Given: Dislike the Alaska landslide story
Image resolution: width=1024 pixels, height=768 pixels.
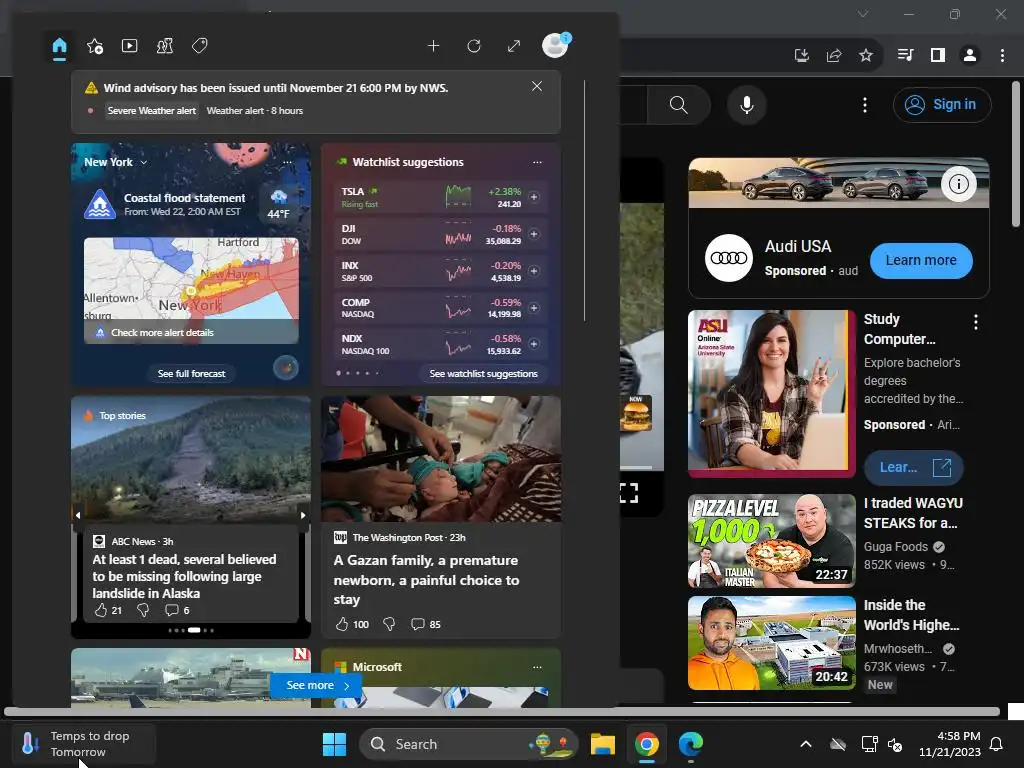Looking at the screenshot, I should click(x=142, y=610).
